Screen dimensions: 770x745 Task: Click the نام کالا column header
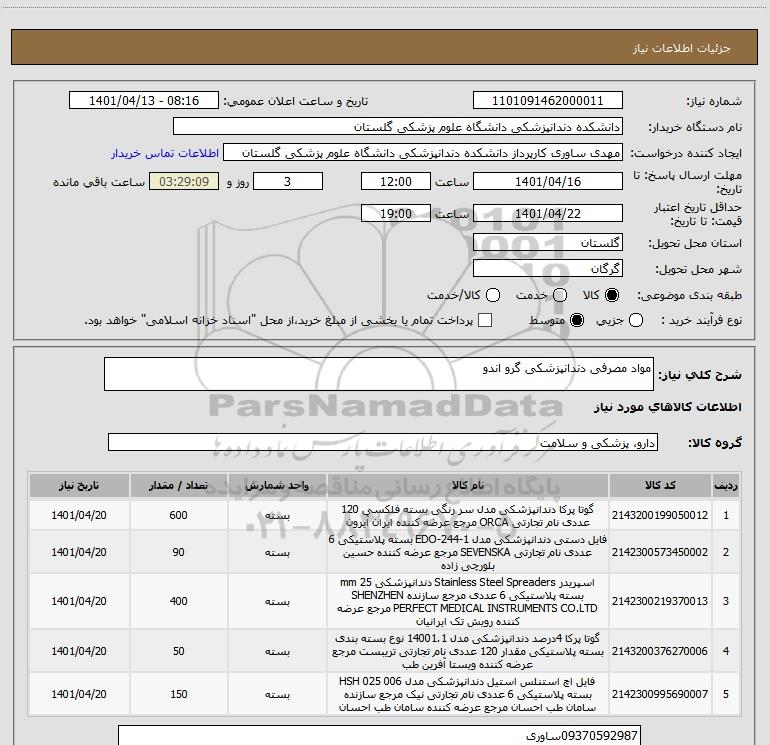point(468,486)
